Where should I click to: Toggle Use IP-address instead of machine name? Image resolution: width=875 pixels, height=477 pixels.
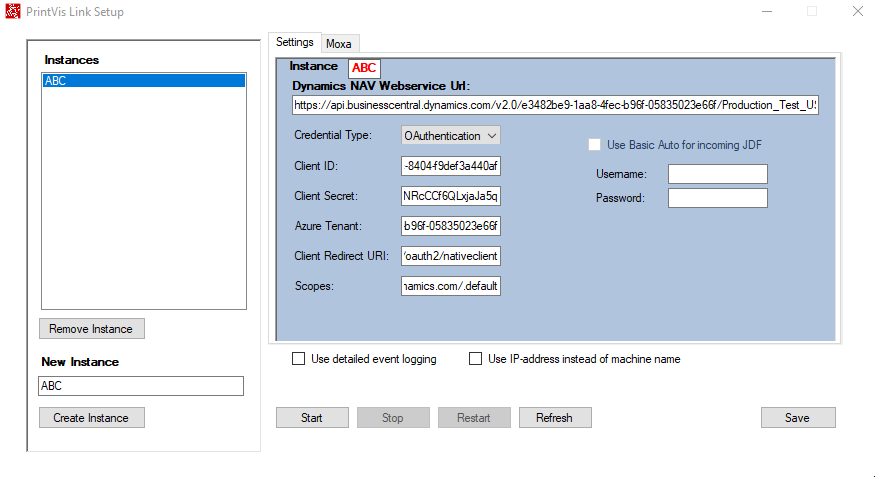pos(475,359)
